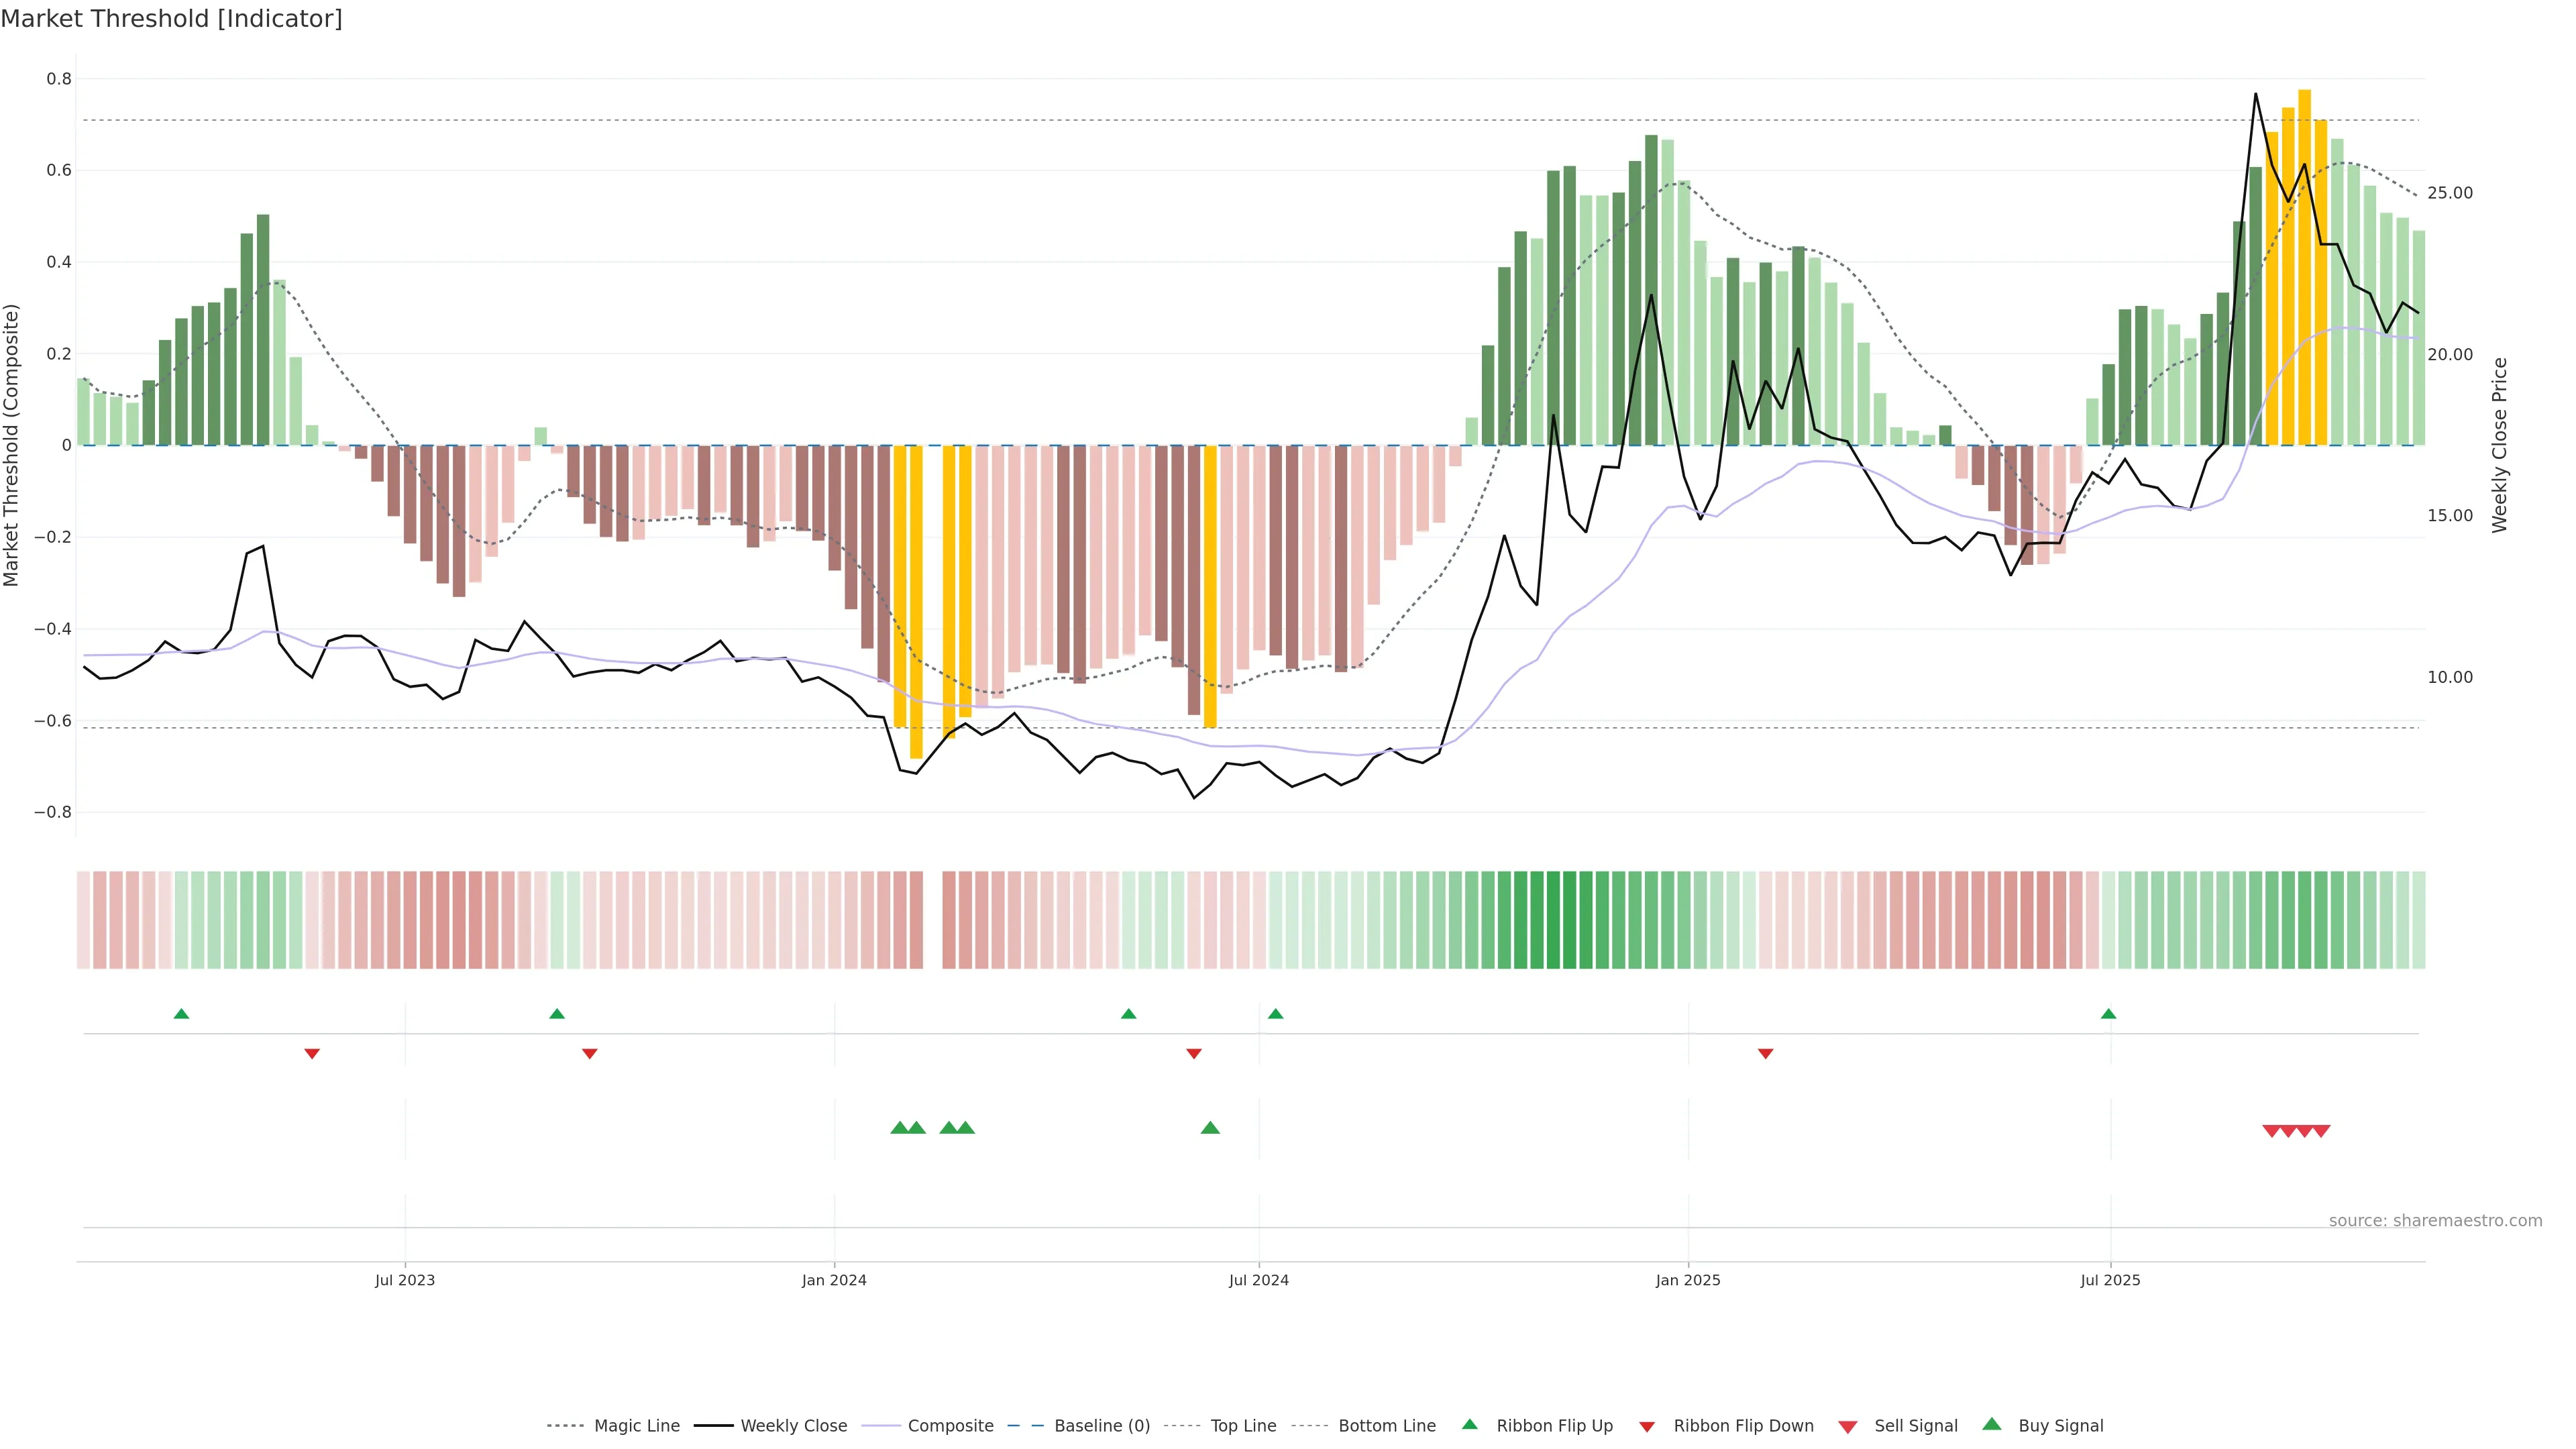Toggle Baseline (0) legend entry
The image size is (2576, 1449).
pos(1102,1426)
